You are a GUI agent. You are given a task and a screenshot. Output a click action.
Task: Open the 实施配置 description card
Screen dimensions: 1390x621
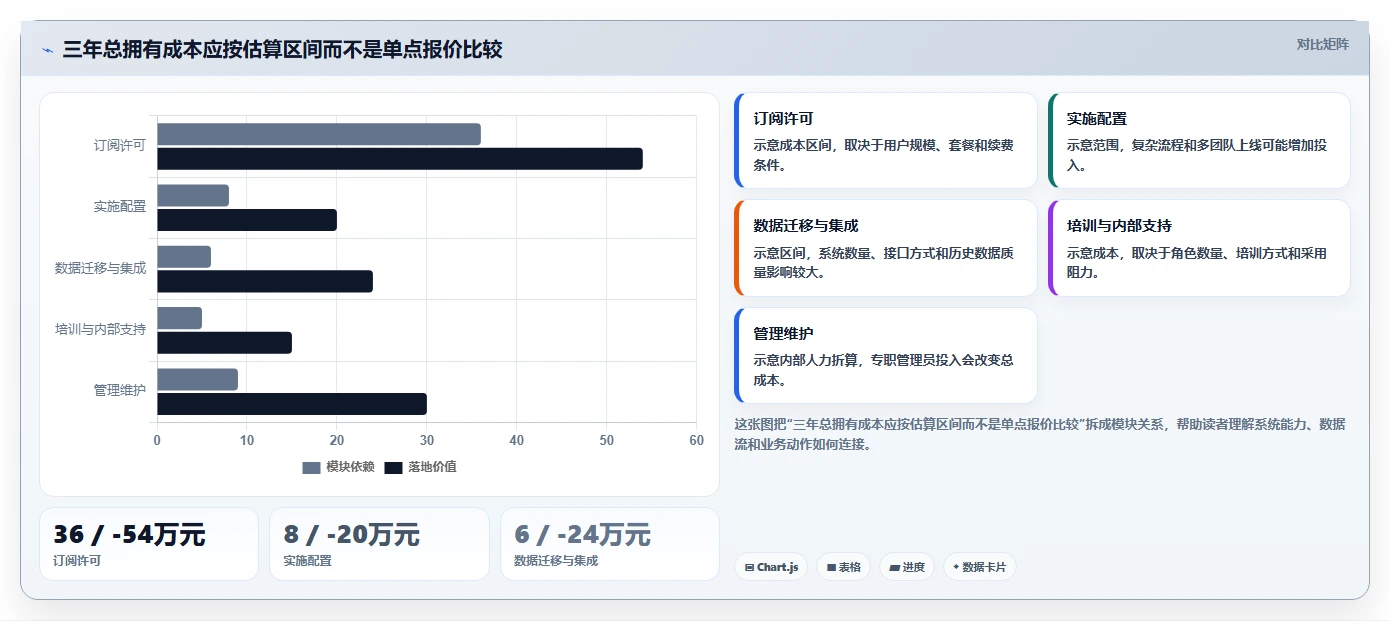click(1199, 141)
